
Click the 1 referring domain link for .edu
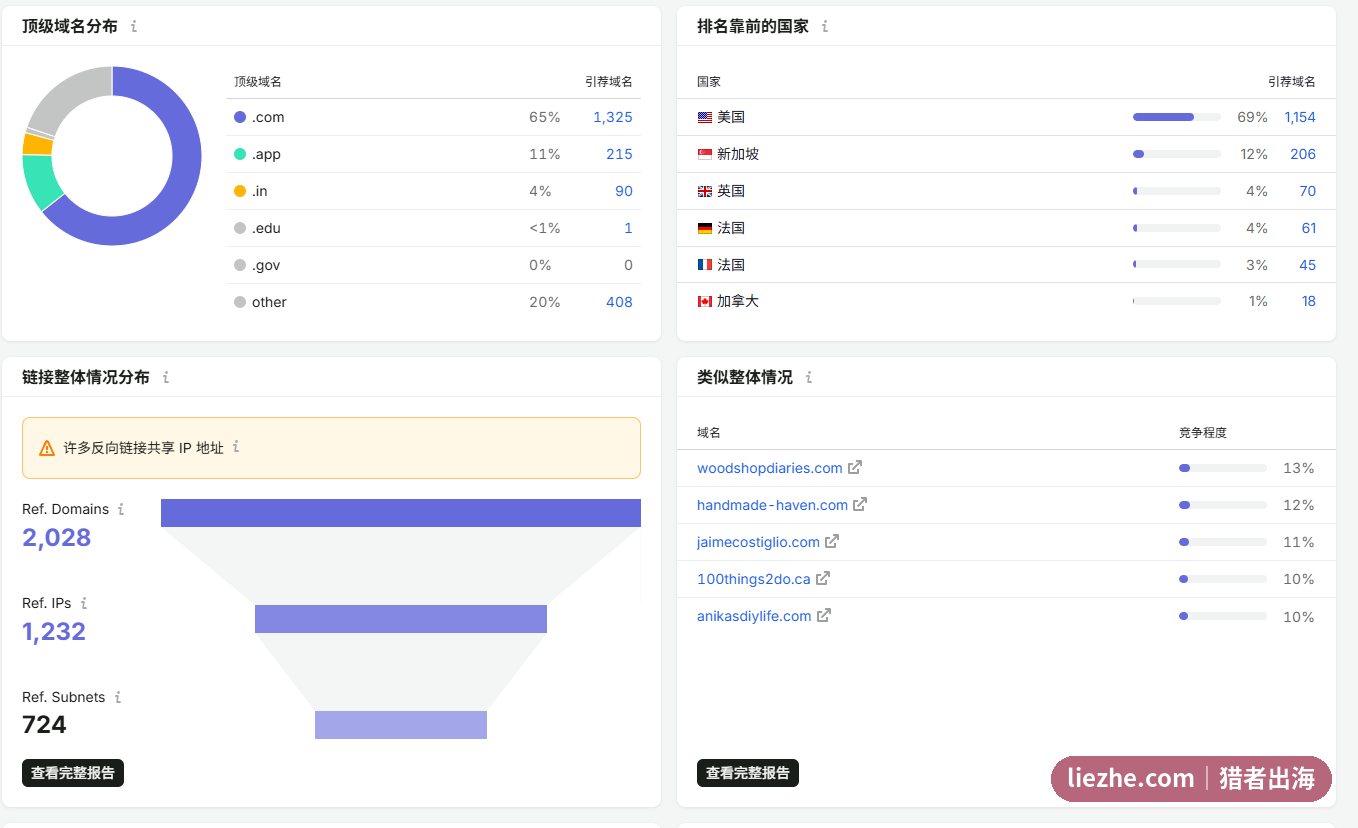click(x=628, y=228)
